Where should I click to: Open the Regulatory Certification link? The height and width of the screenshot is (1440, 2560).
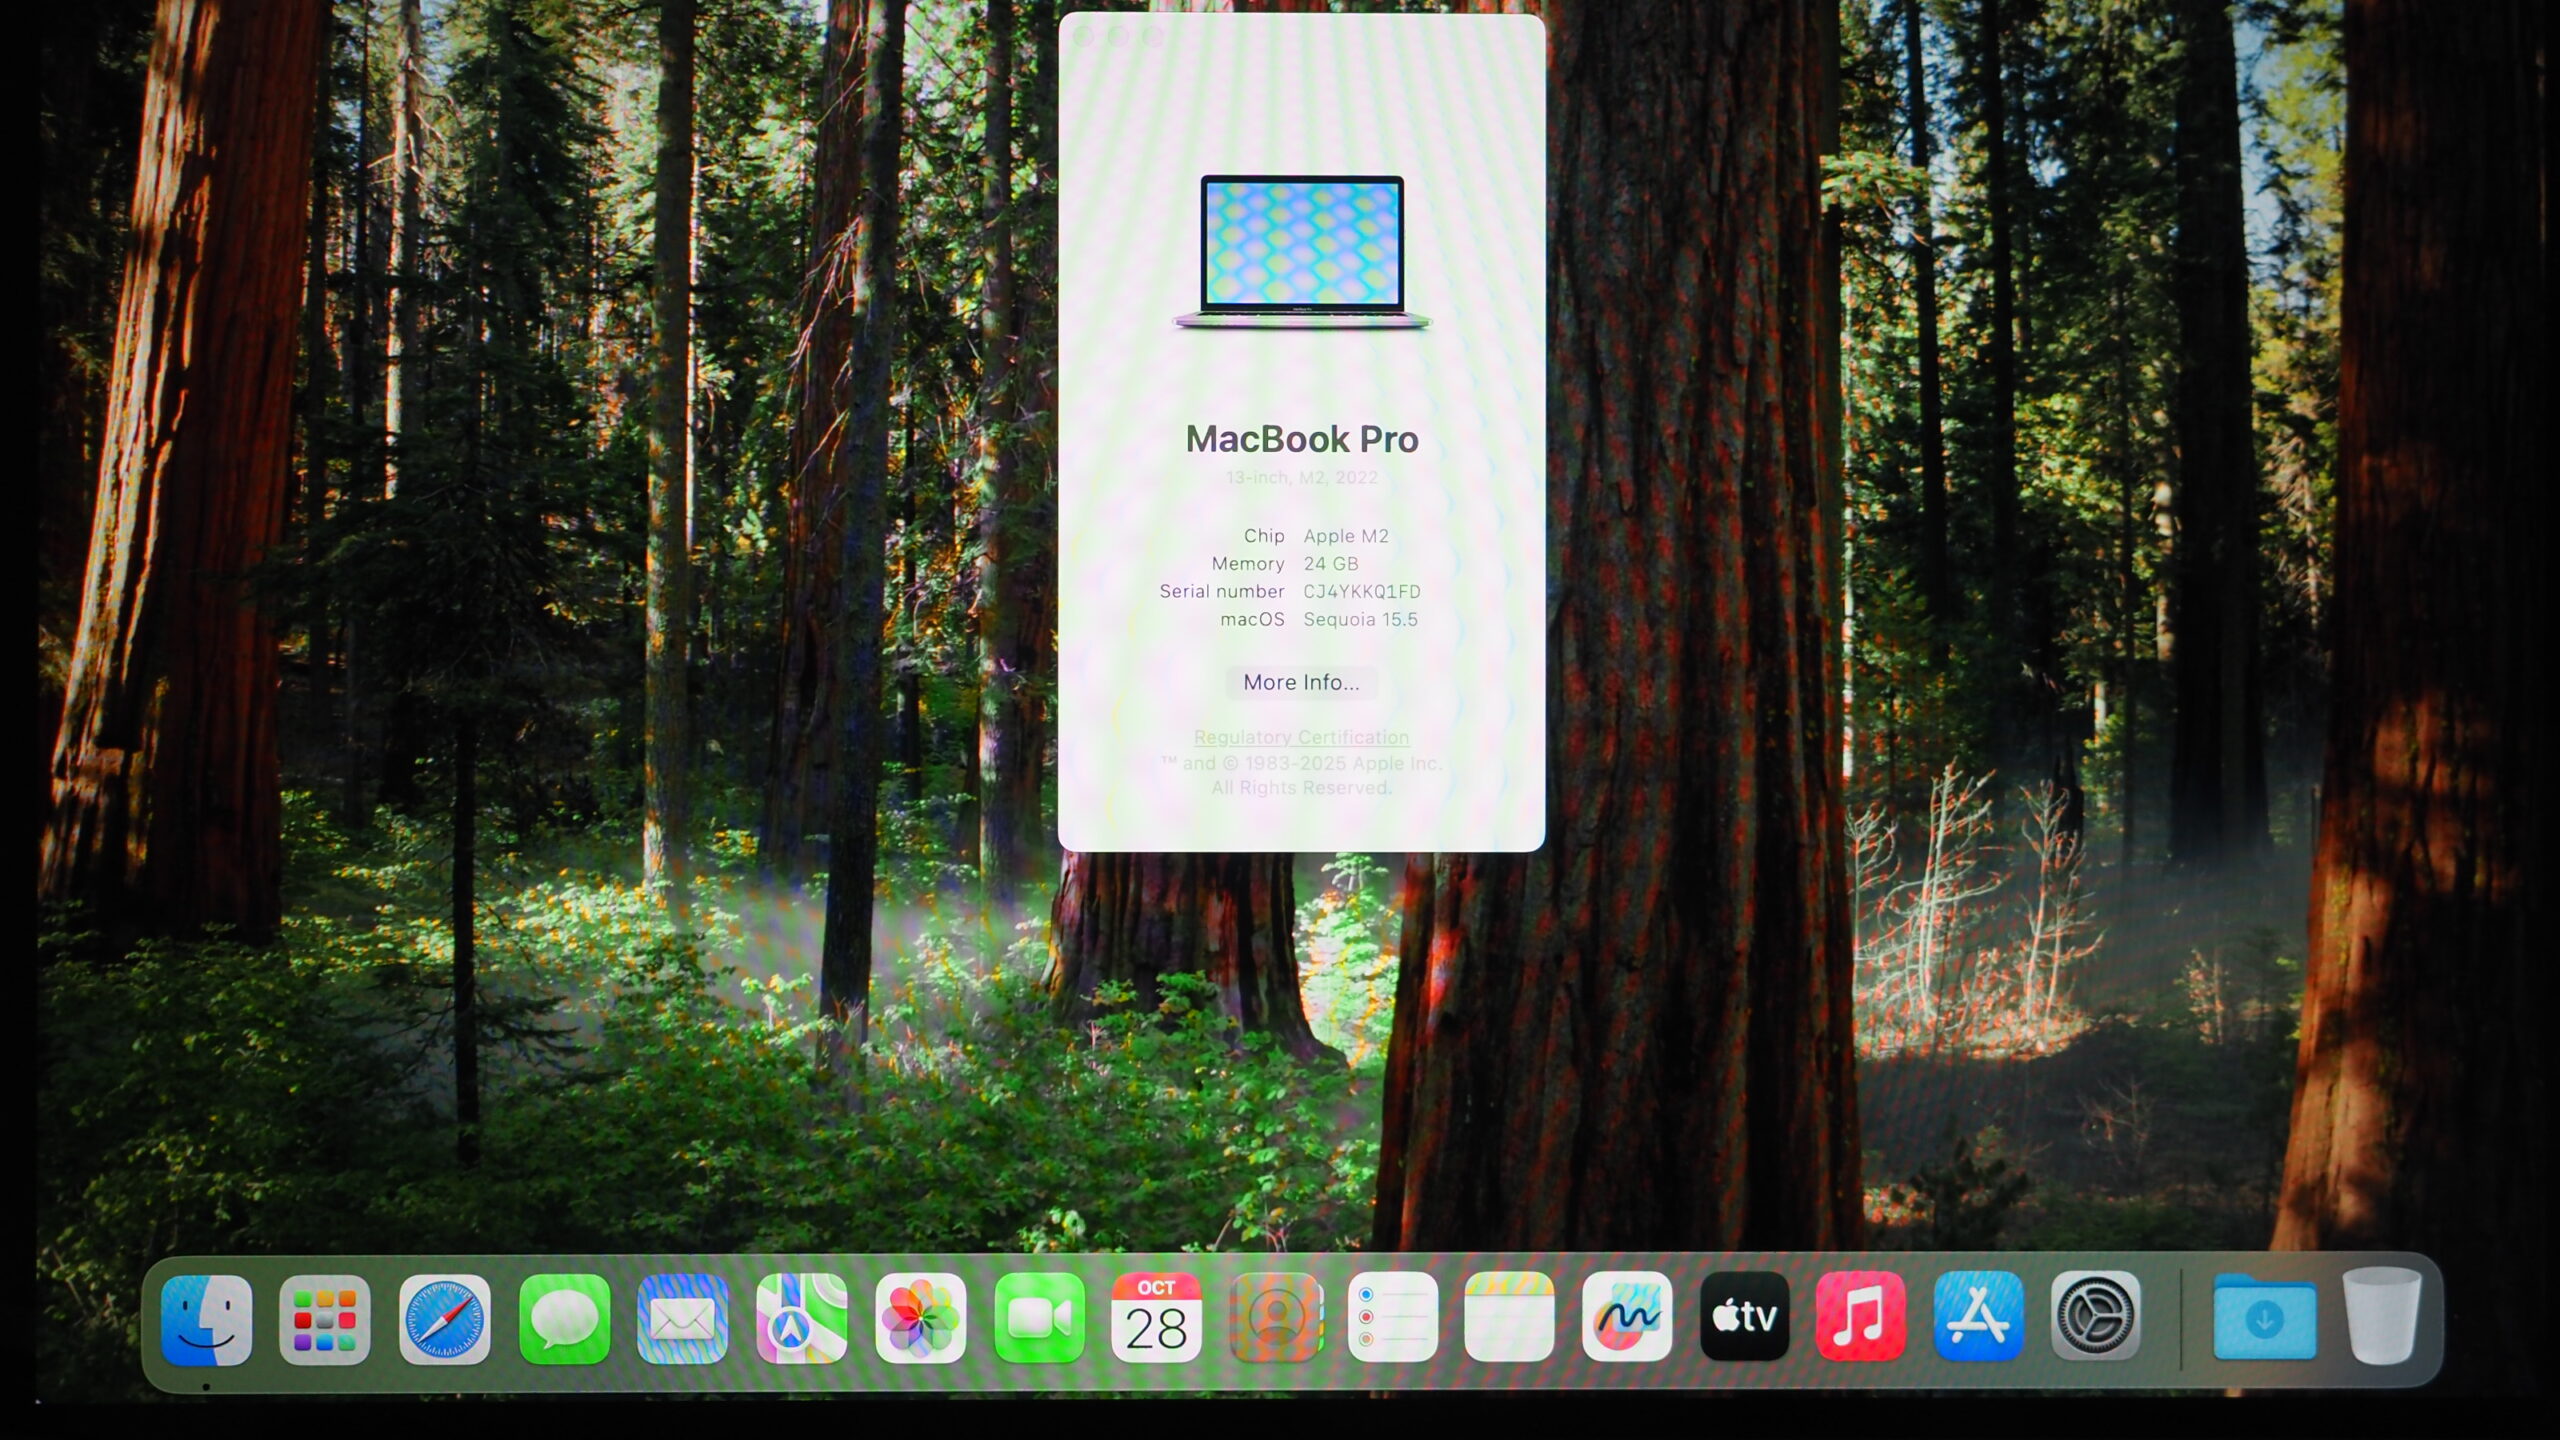[1301, 737]
